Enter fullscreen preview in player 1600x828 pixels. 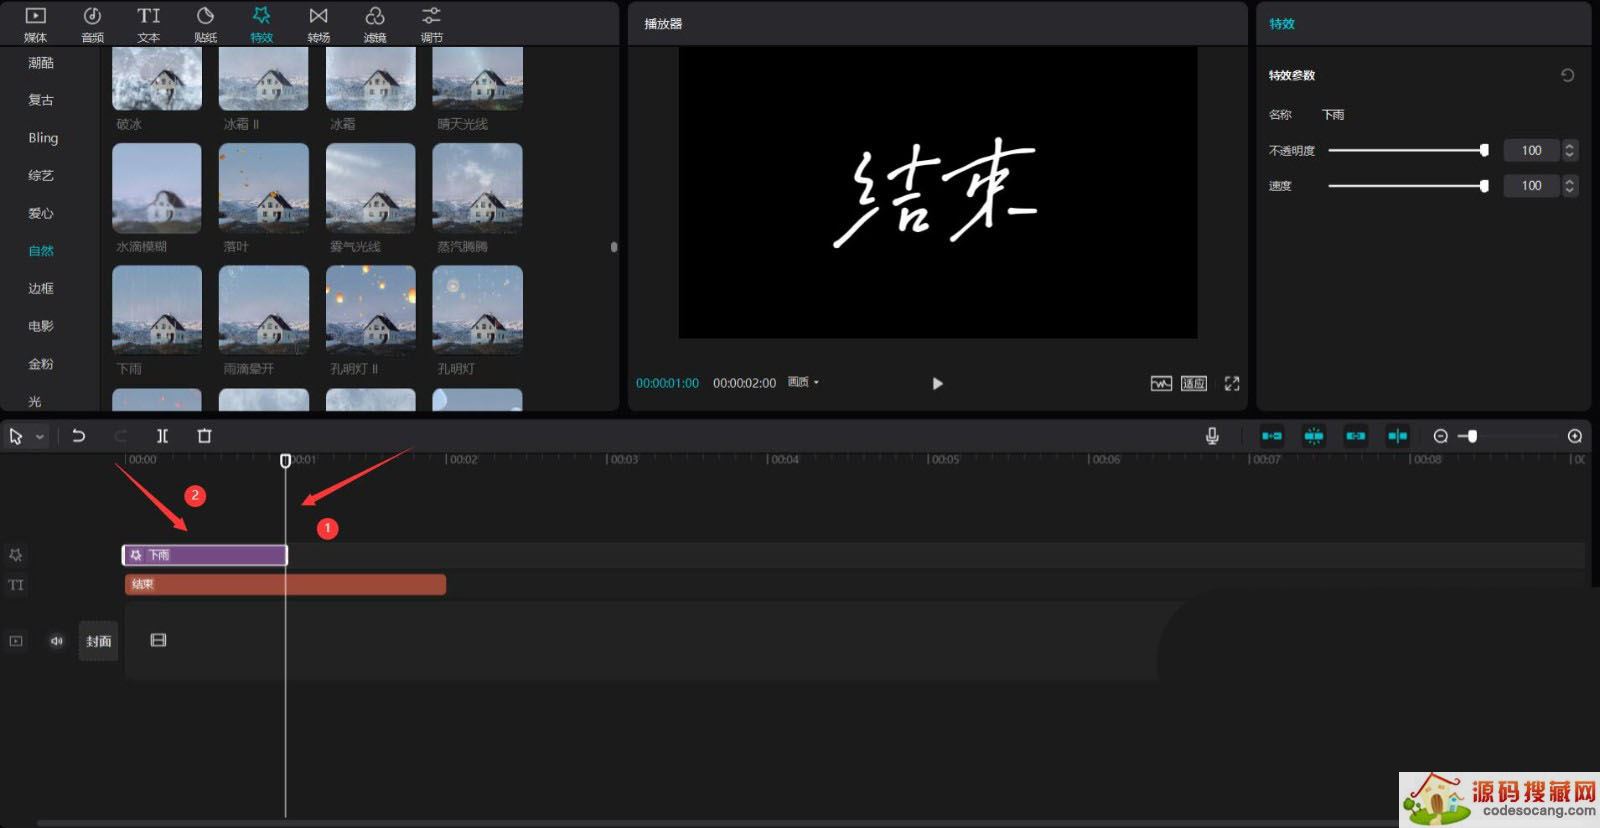coord(1232,383)
